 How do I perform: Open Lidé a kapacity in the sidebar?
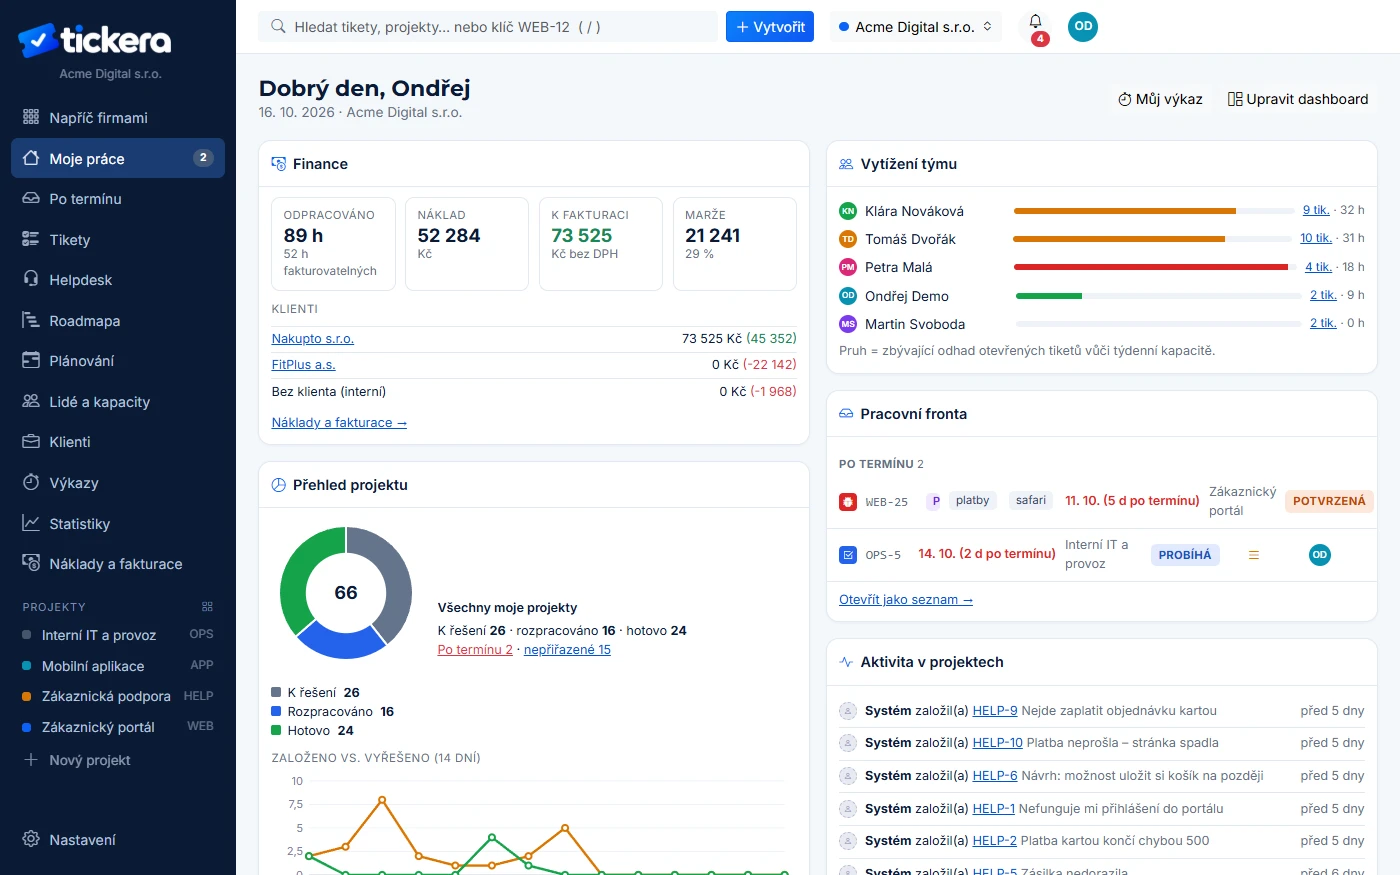point(118,402)
